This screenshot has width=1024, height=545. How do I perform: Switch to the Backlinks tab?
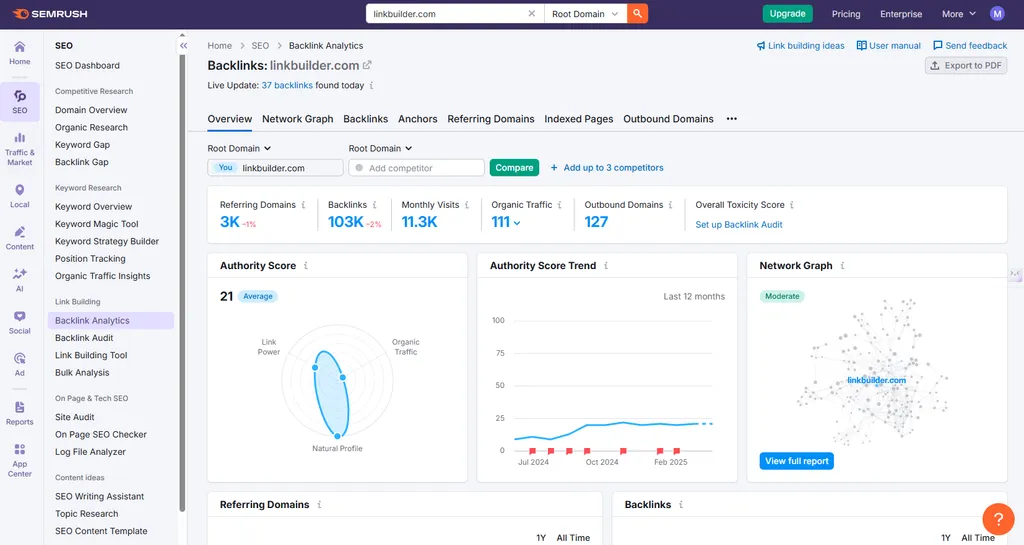[366, 119]
